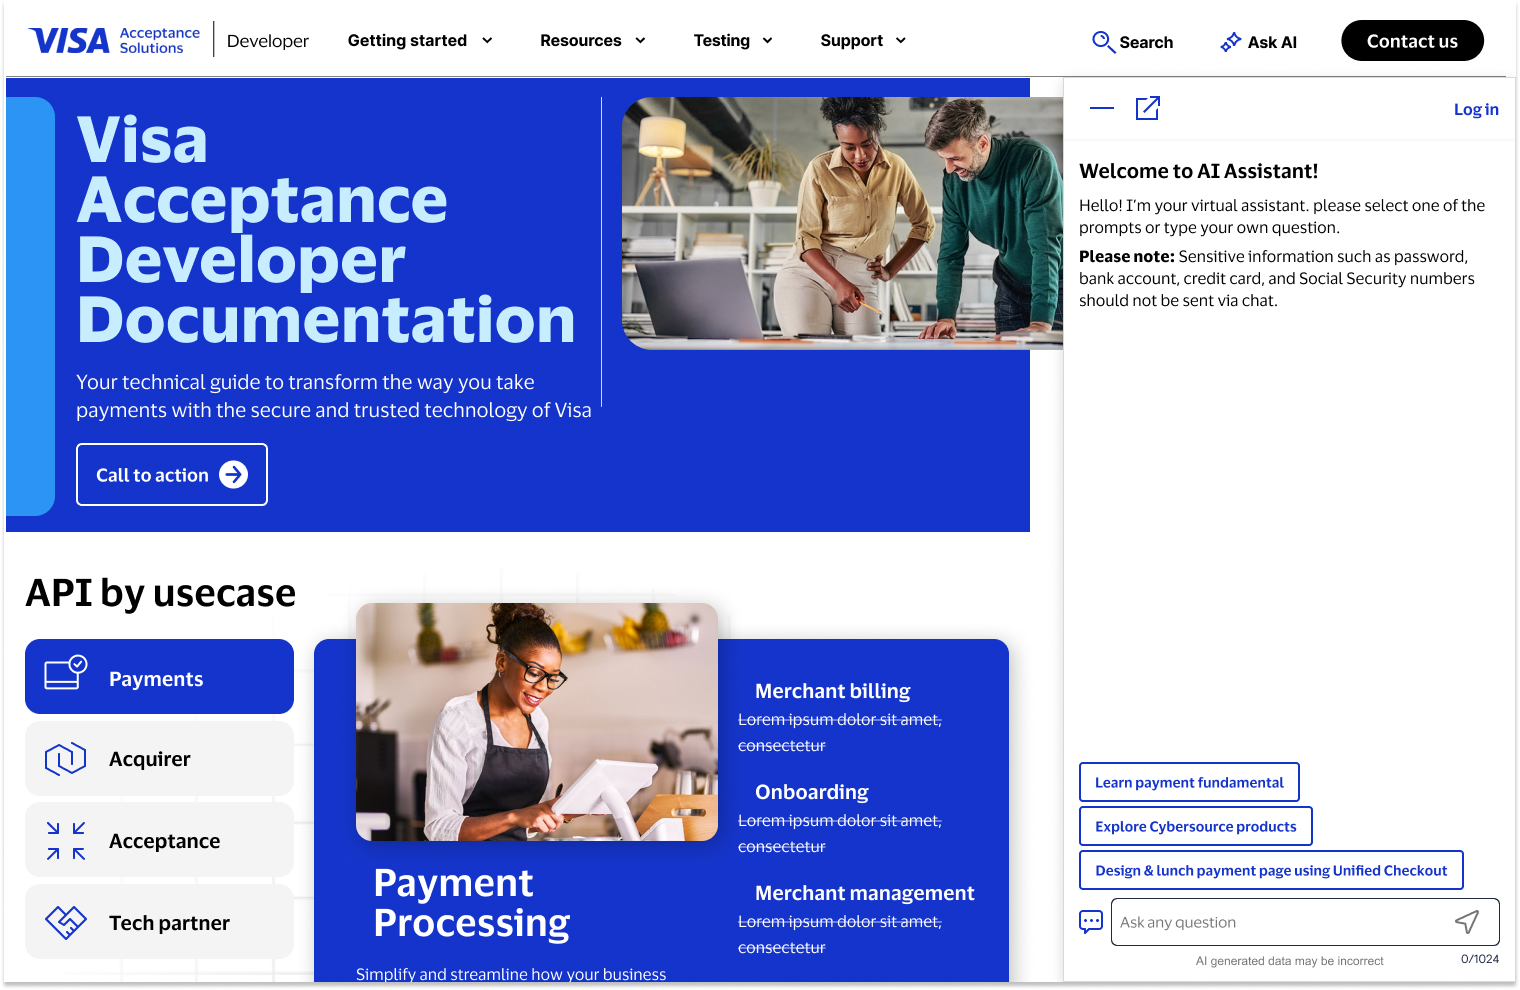Click the Contact us button
Image resolution: width=1520 pixels, height=990 pixels.
point(1412,41)
